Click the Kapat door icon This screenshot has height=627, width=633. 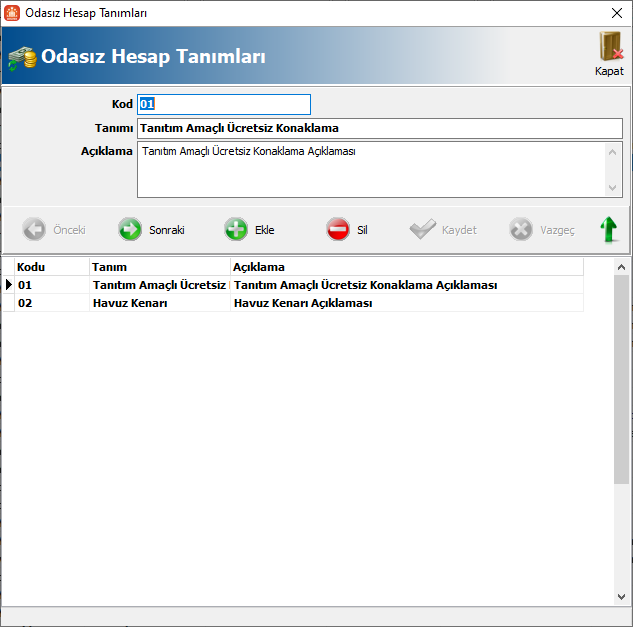click(609, 48)
